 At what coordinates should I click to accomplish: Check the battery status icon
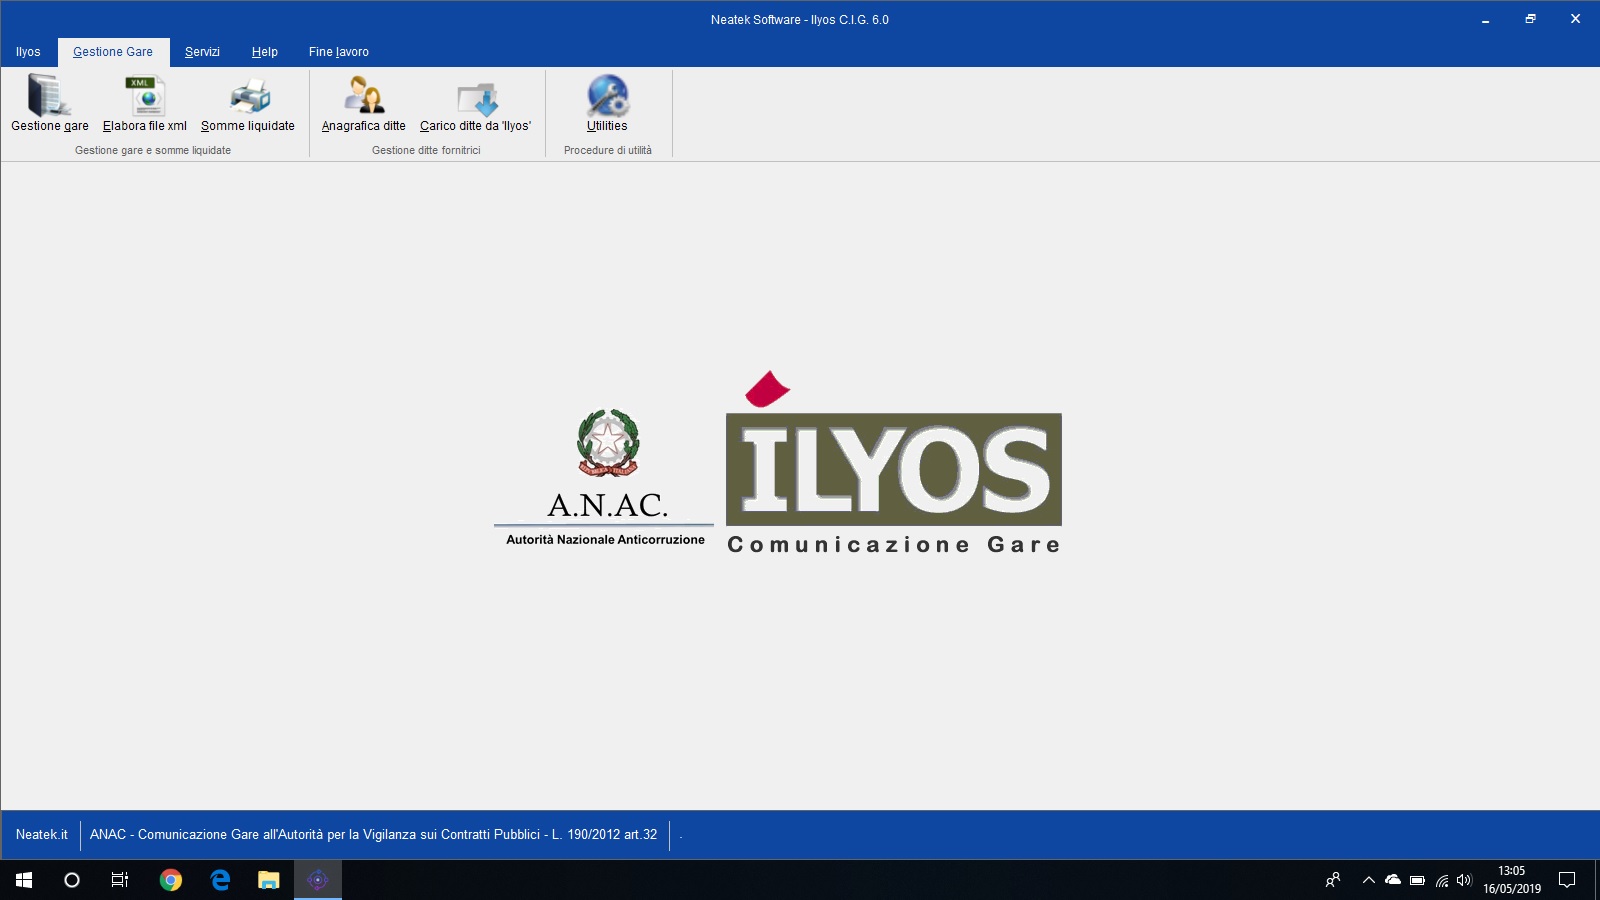pos(1417,880)
